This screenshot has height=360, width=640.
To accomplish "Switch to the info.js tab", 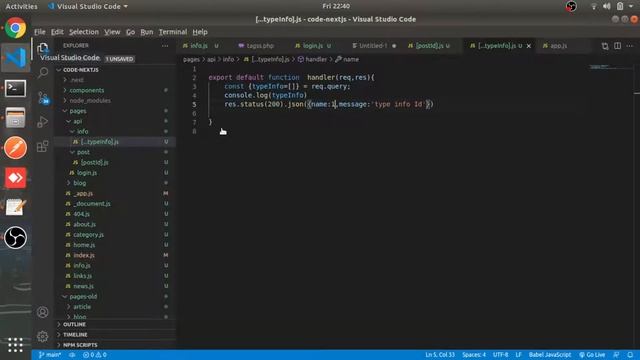I will tap(199, 46).
